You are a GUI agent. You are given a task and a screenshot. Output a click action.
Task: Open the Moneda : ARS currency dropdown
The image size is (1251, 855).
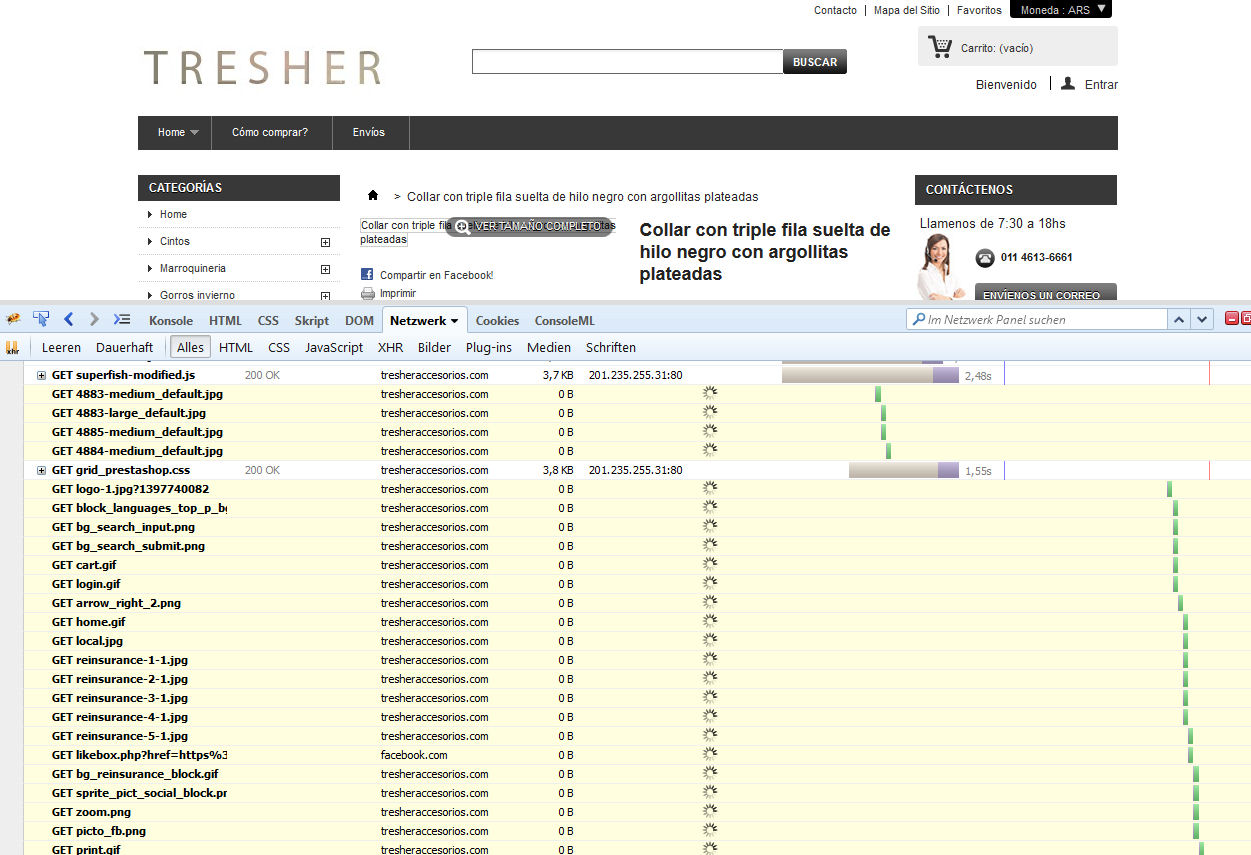pos(1060,10)
